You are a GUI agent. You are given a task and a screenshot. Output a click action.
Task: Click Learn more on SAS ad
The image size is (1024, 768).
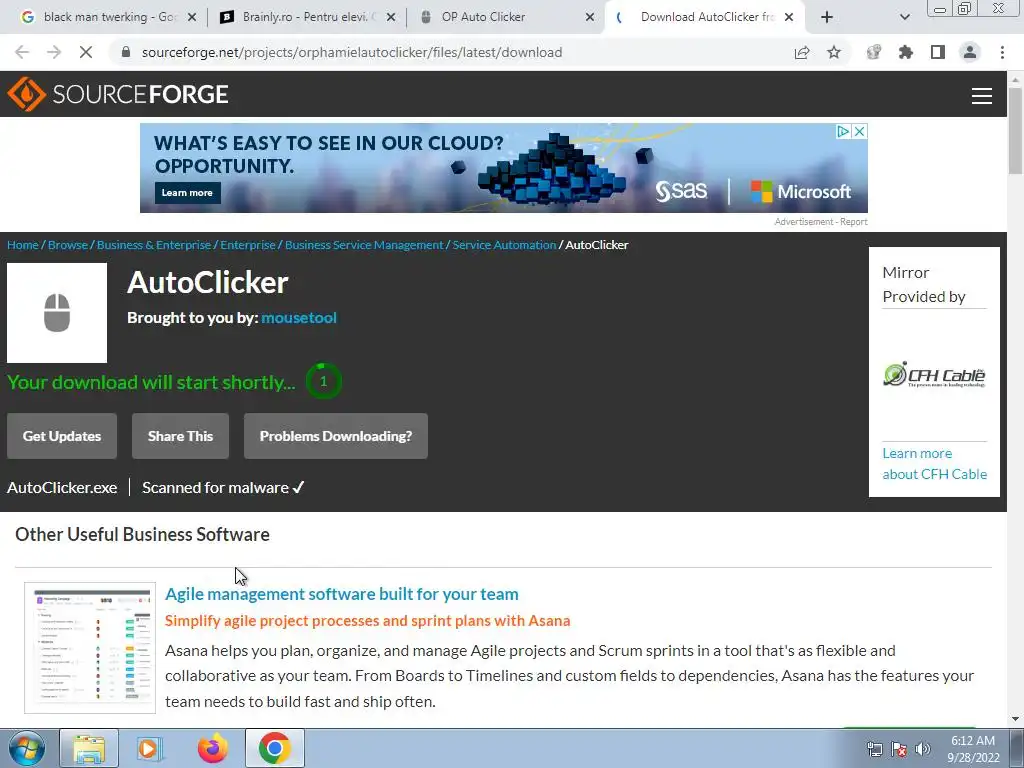point(187,193)
